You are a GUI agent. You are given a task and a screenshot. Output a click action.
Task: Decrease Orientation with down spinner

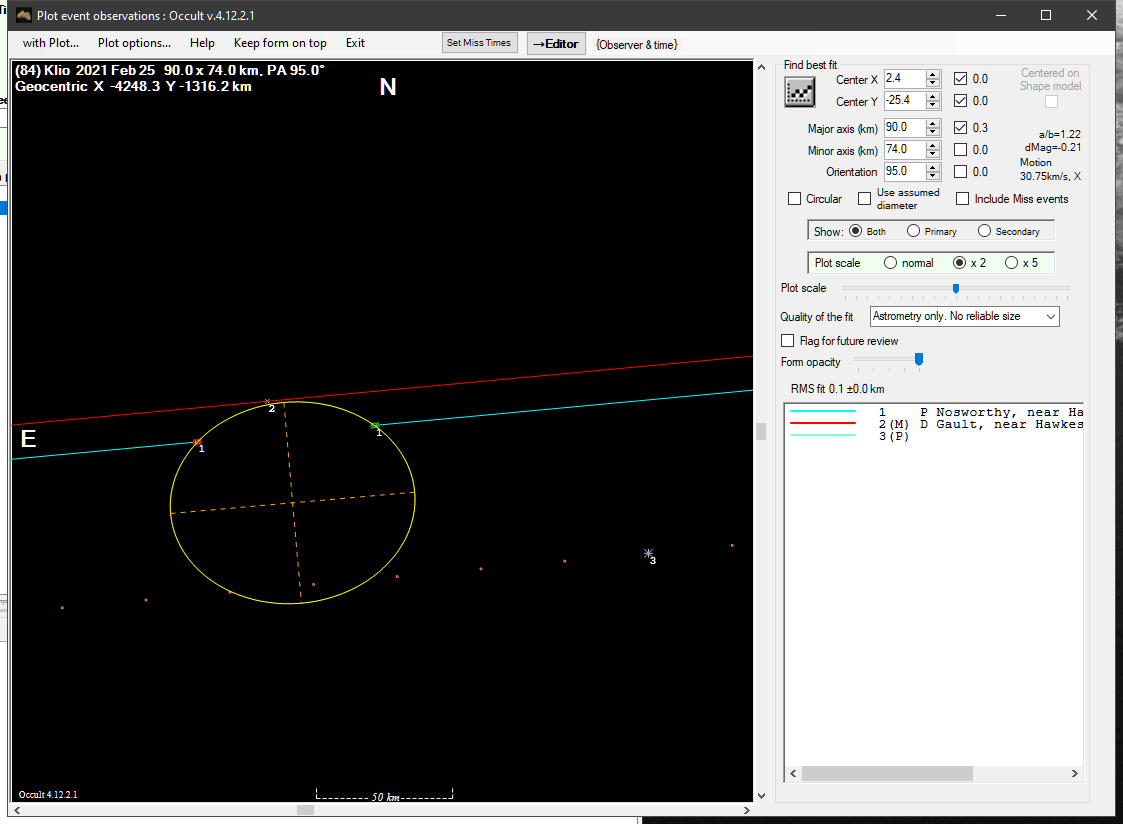(932, 176)
